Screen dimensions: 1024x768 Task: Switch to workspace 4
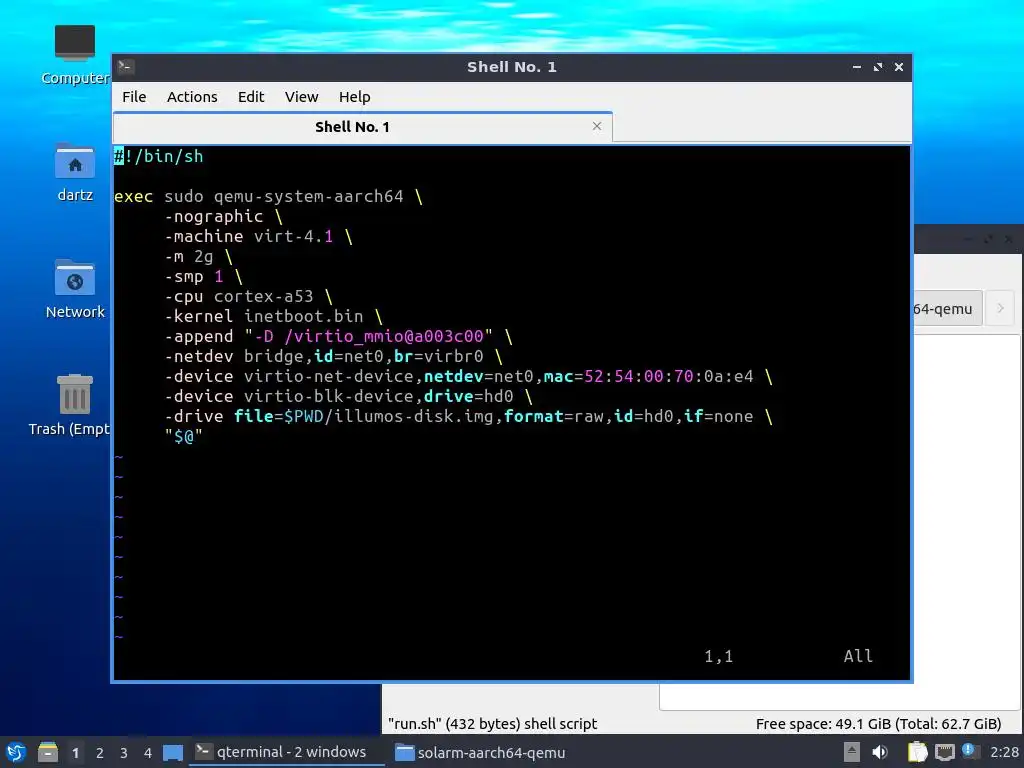pyautogui.click(x=148, y=753)
